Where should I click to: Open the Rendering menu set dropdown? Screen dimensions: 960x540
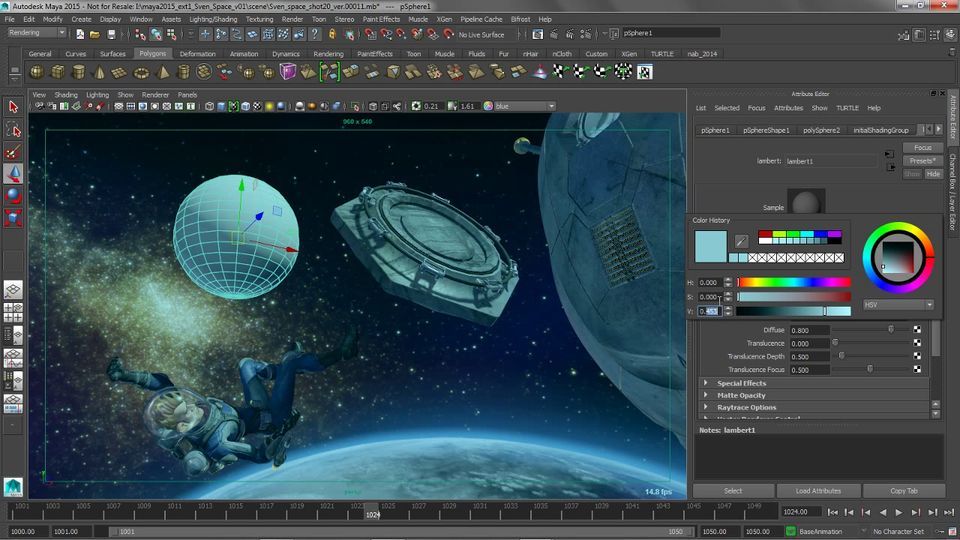(36, 32)
